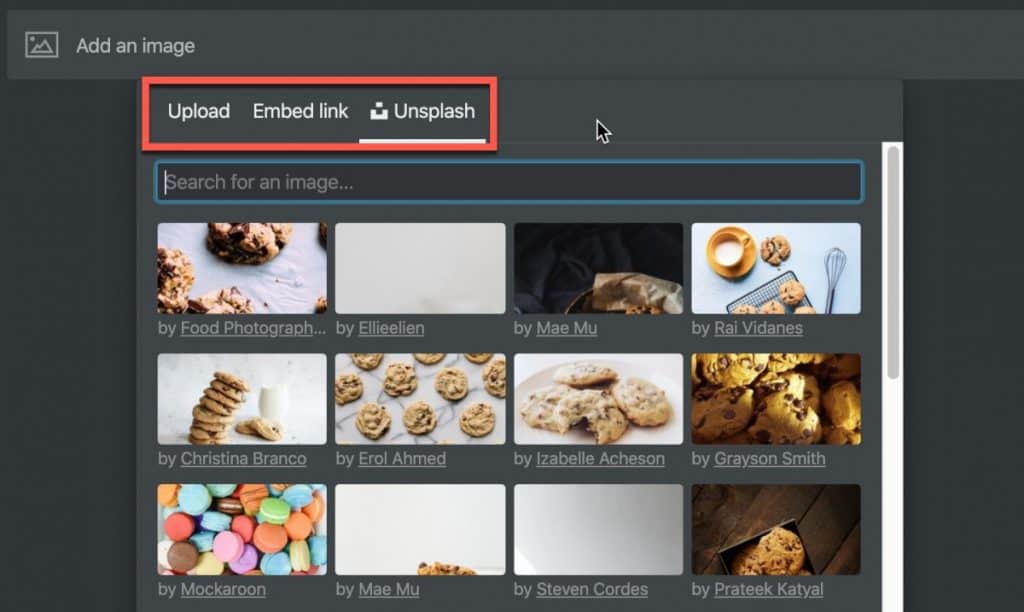Image resolution: width=1024 pixels, height=612 pixels.
Task: Open the Mockaroon author link
Action: coord(223,589)
